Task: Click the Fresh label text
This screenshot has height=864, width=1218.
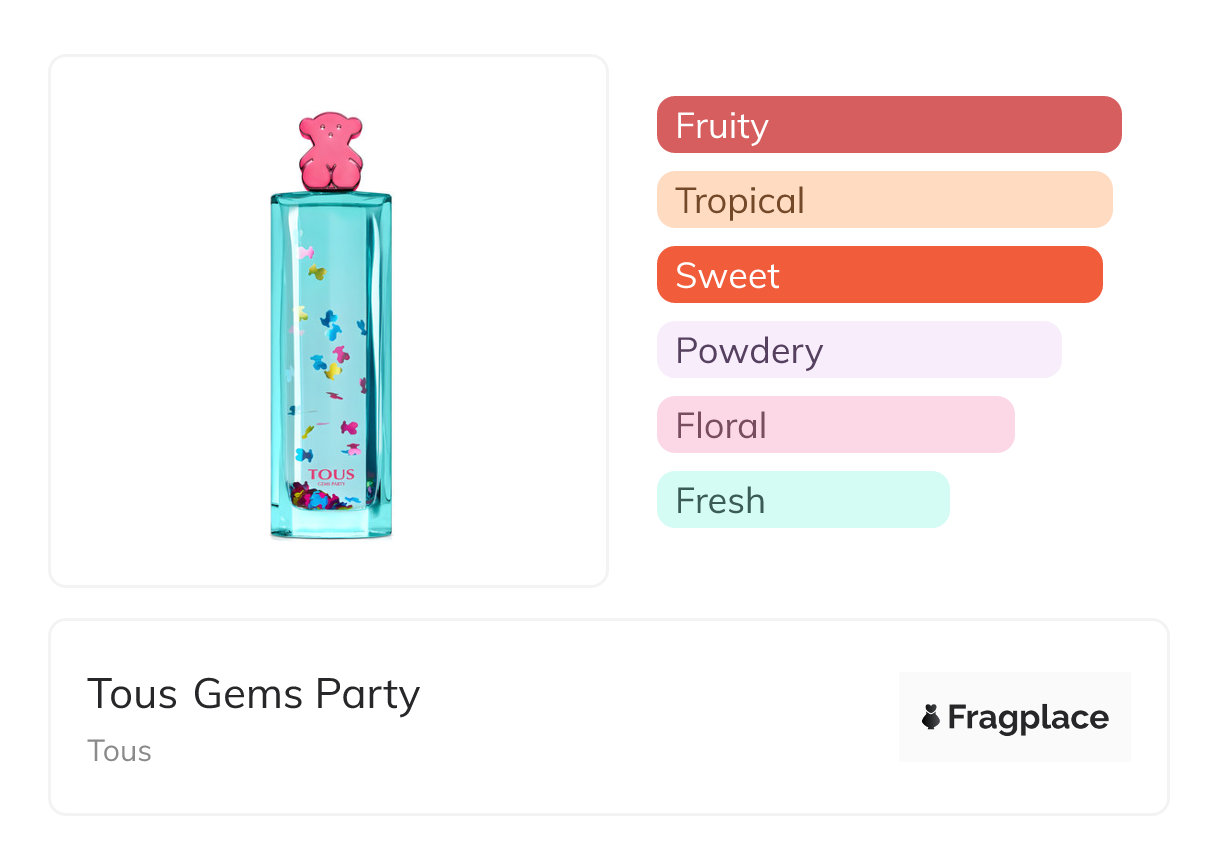Action: pyautogui.click(x=720, y=501)
